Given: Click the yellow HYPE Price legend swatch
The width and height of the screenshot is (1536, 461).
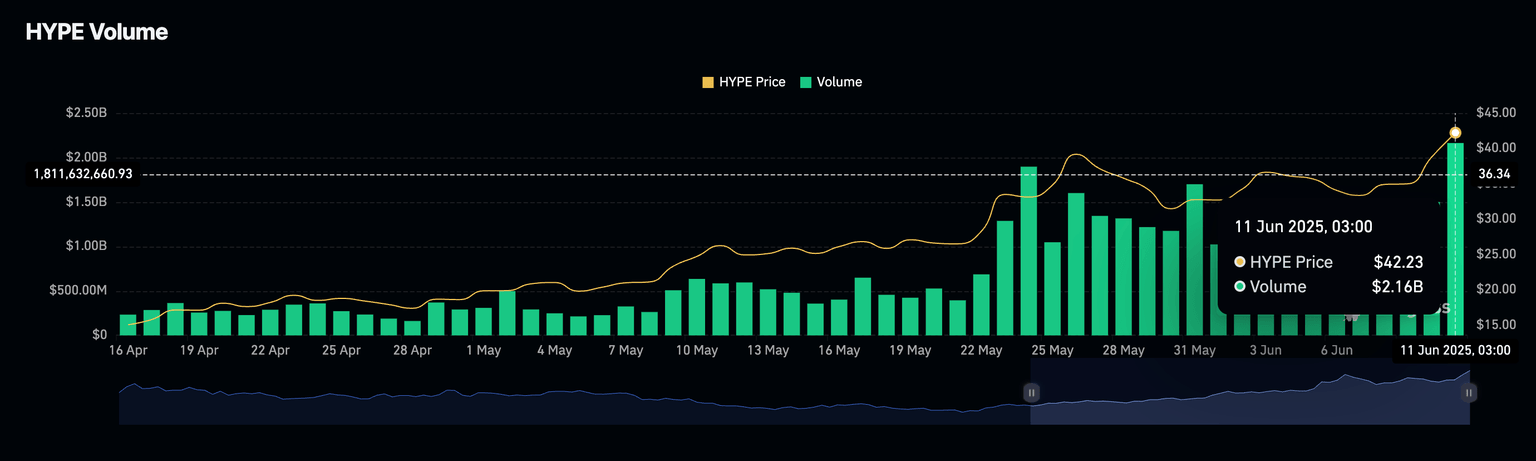Looking at the screenshot, I should tap(709, 82).
